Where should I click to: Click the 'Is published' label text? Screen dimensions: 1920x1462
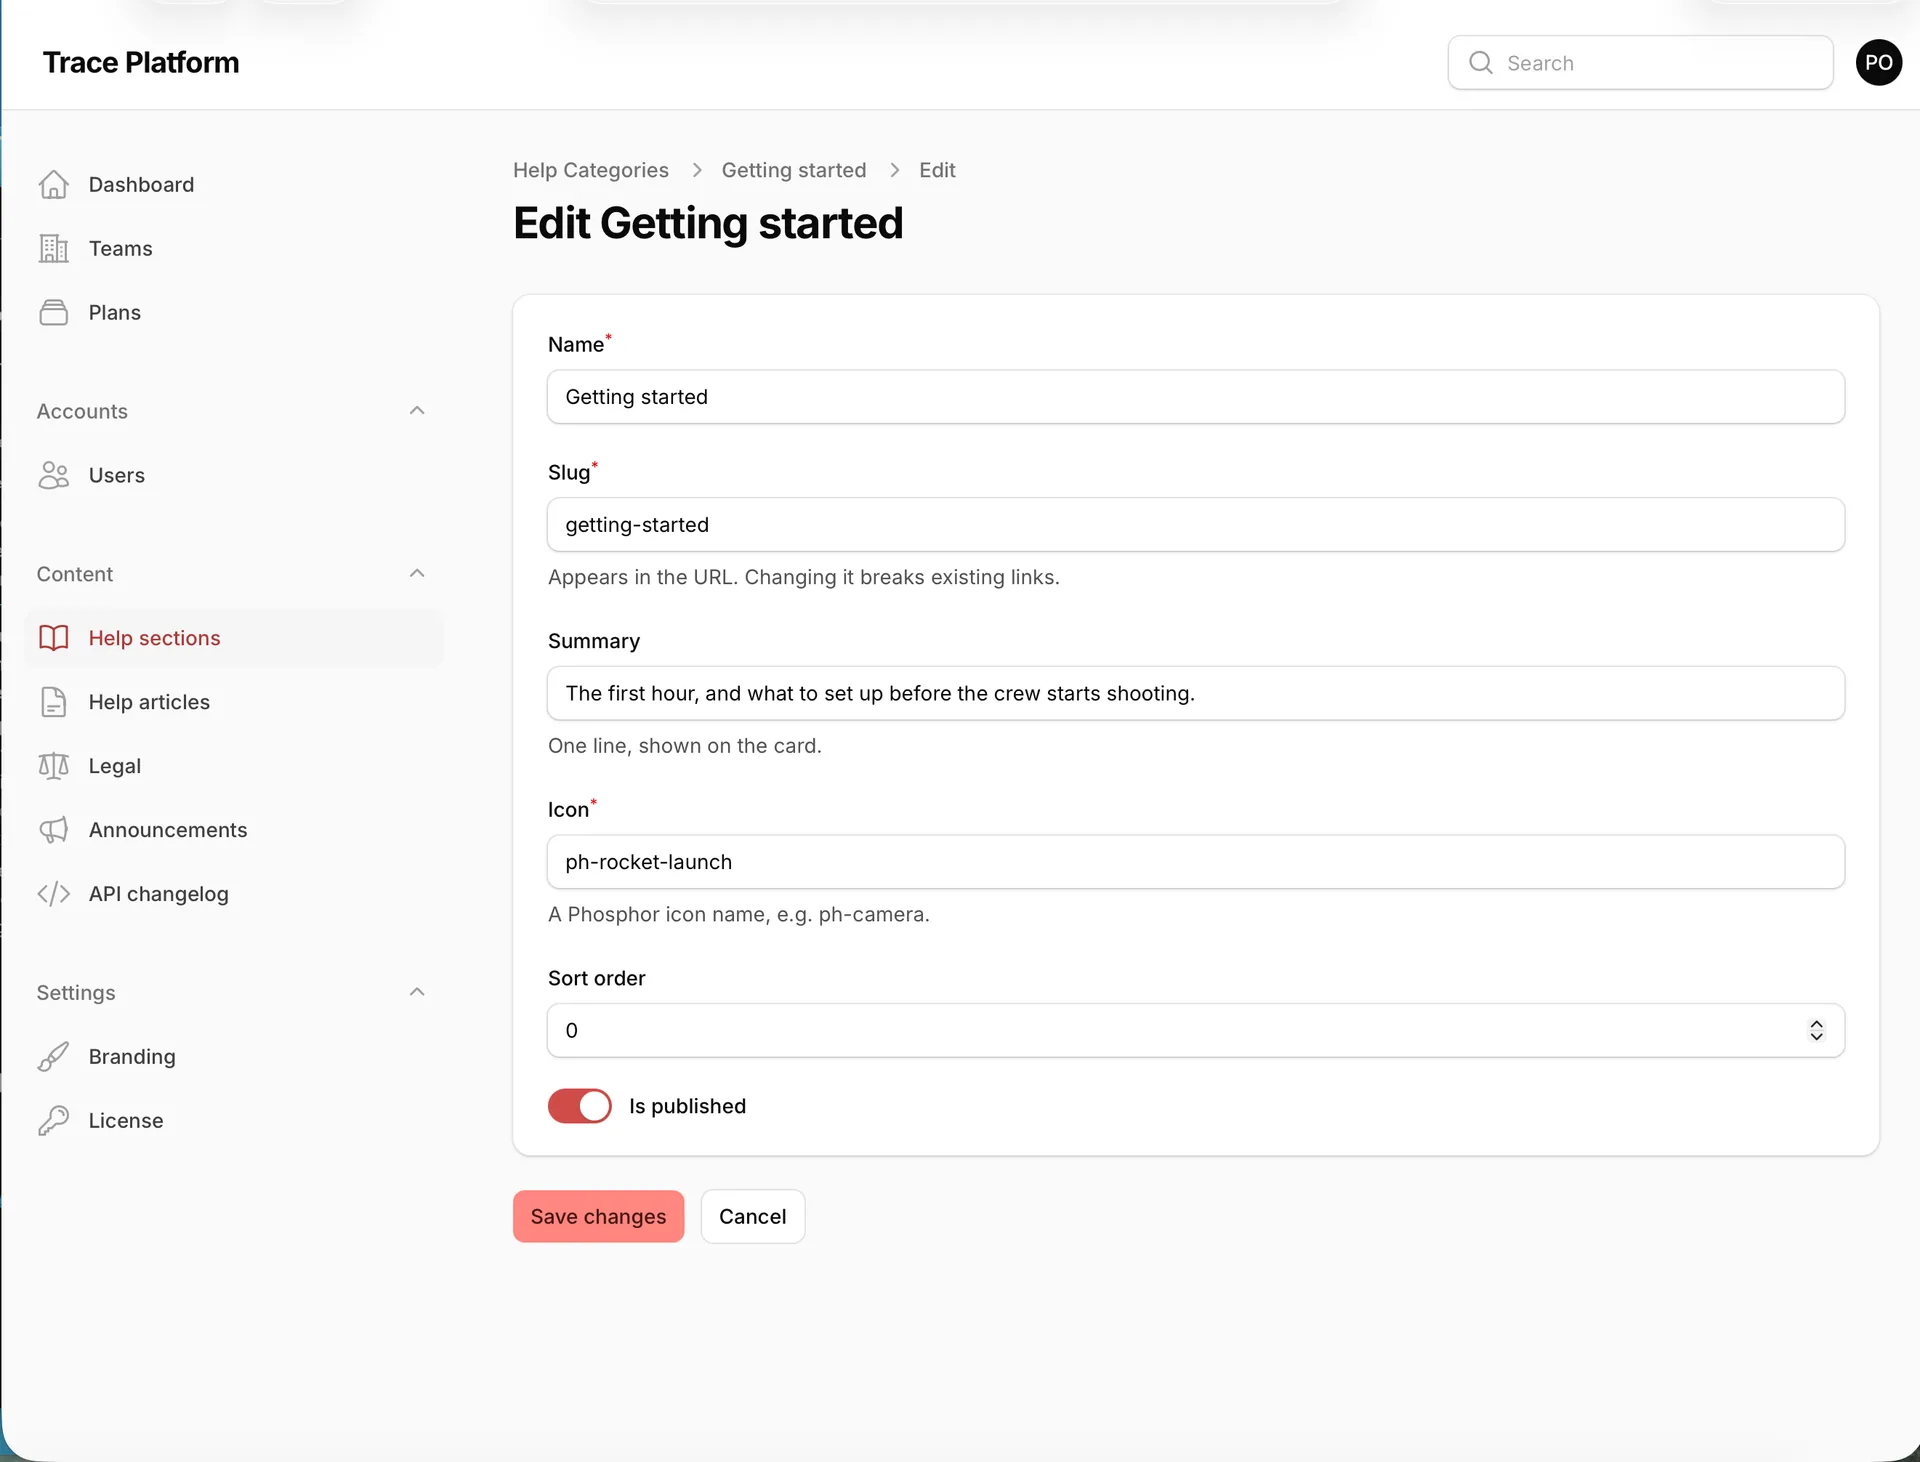(x=688, y=1107)
